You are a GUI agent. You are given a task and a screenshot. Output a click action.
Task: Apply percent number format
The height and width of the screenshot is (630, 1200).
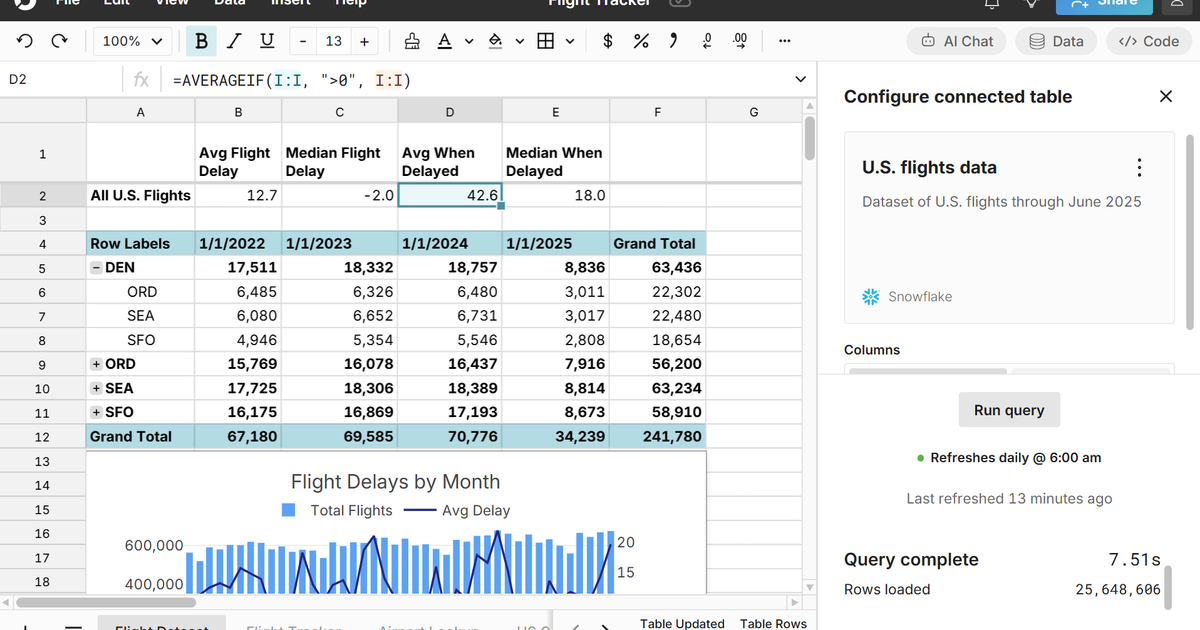pyautogui.click(x=641, y=41)
